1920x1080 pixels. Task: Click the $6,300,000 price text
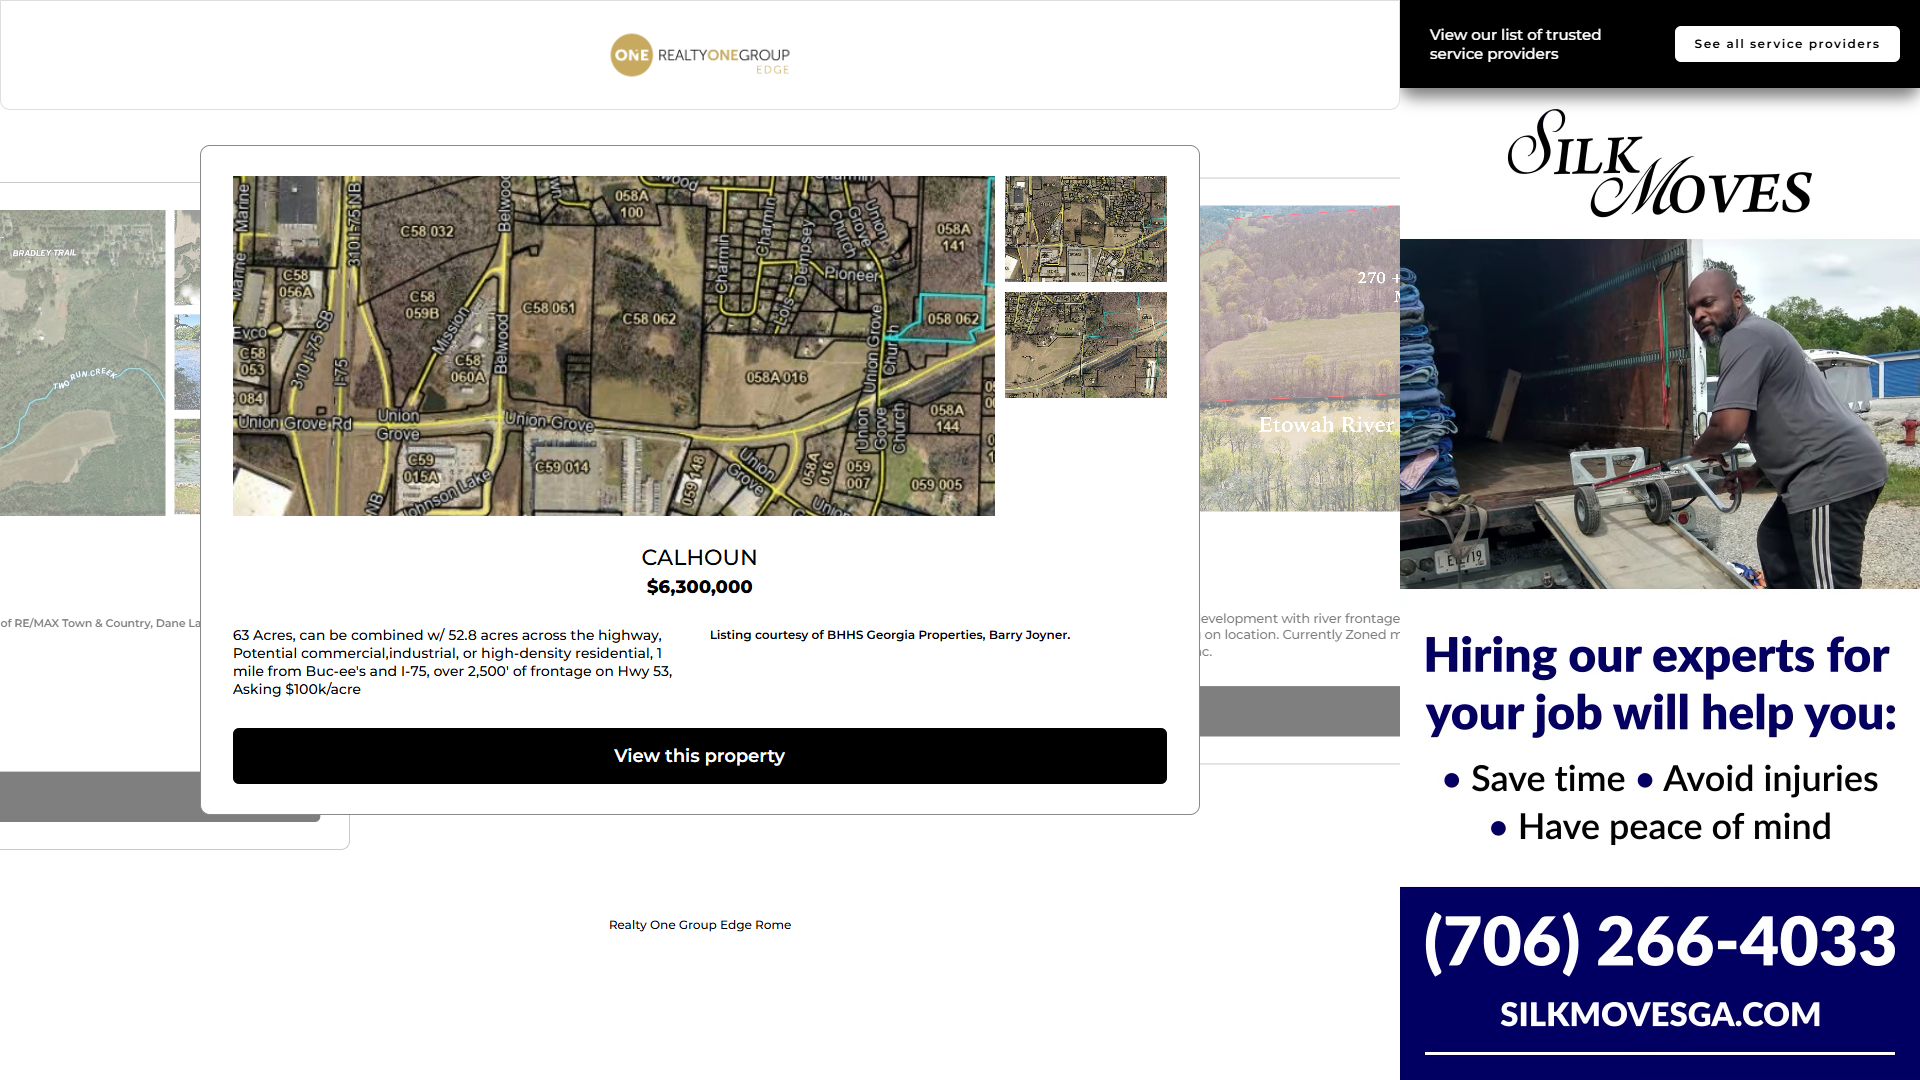[x=699, y=587]
